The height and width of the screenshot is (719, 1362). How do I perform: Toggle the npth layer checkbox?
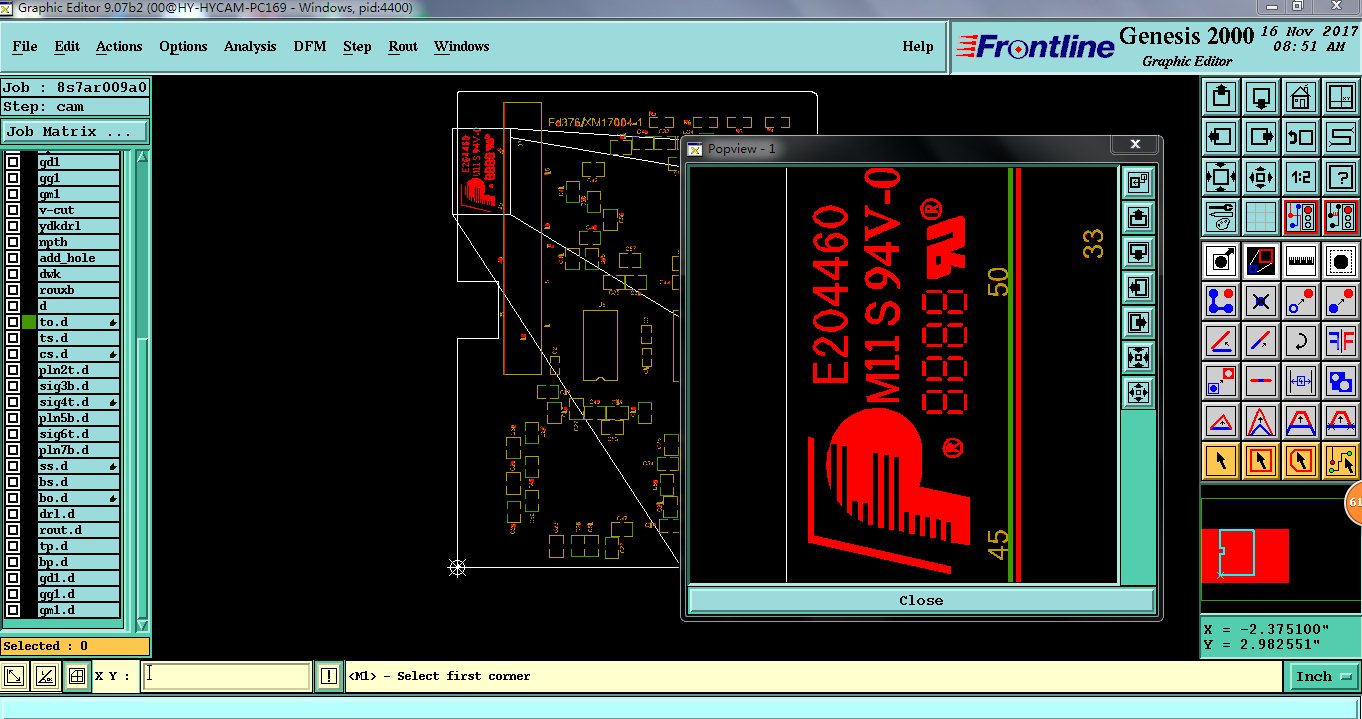(x=13, y=242)
